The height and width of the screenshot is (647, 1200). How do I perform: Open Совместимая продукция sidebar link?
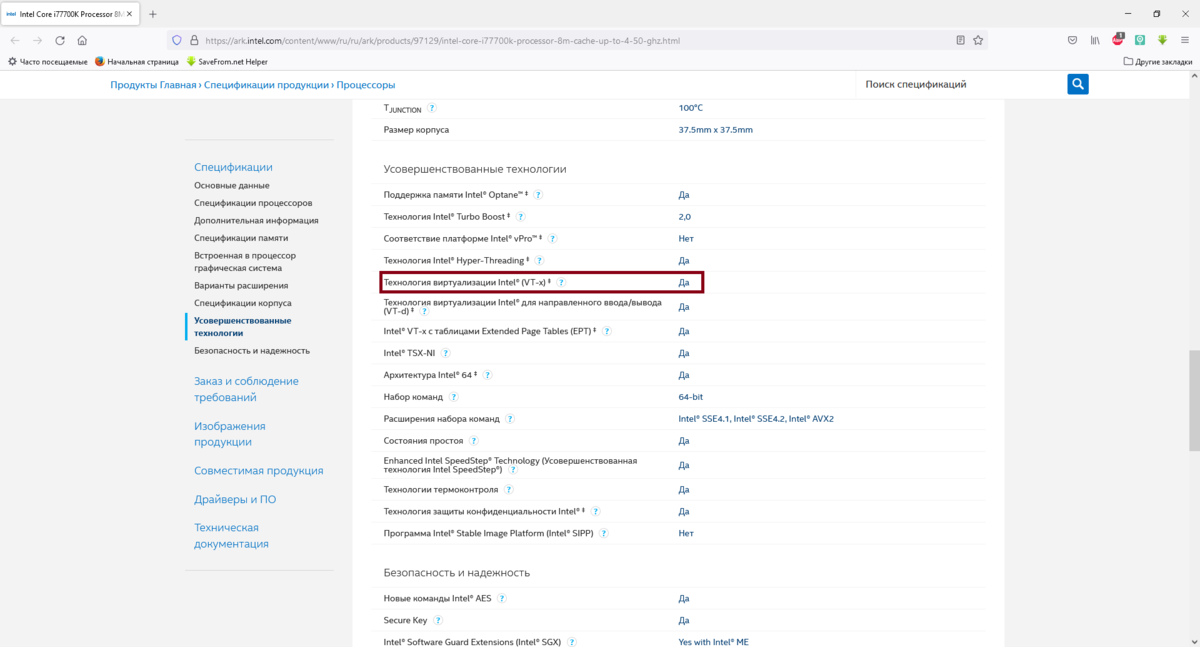(x=258, y=471)
